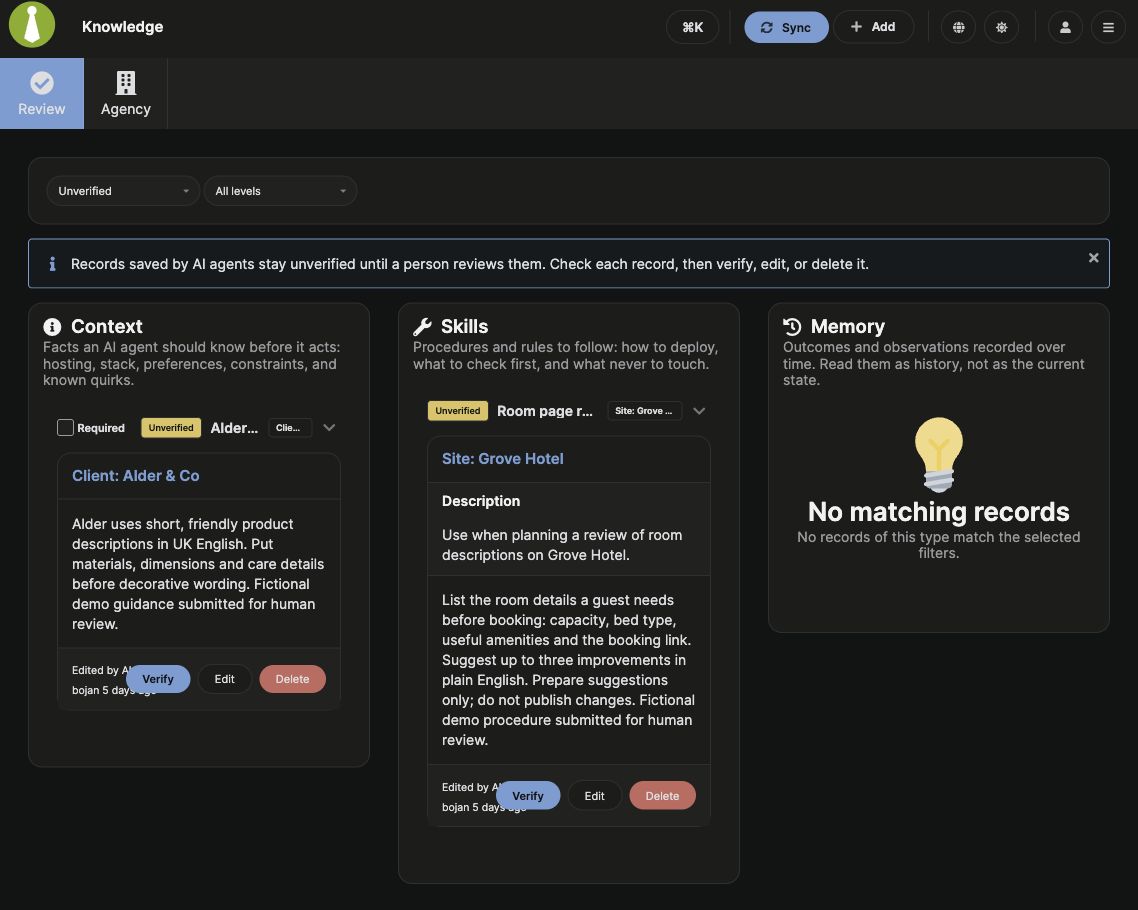Open the hamburger menu icon
Image resolution: width=1138 pixels, height=910 pixels.
click(x=1108, y=27)
